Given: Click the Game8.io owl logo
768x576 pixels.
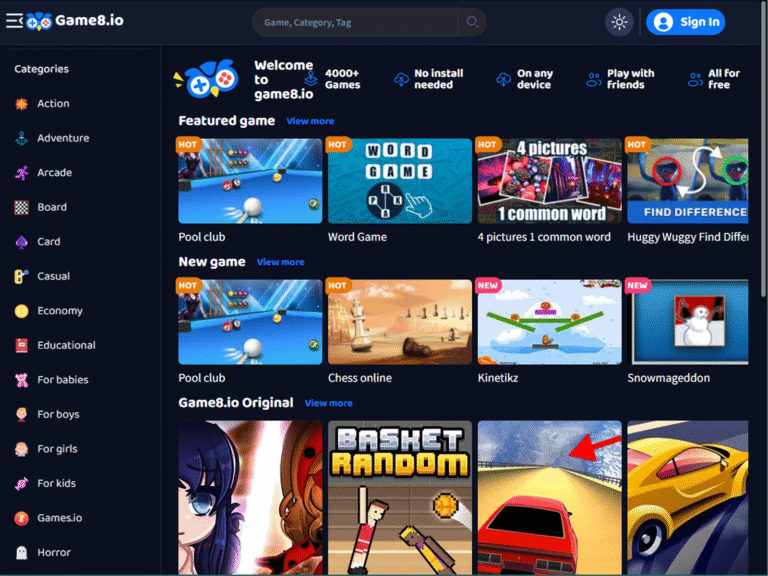Looking at the screenshot, I should (x=39, y=22).
